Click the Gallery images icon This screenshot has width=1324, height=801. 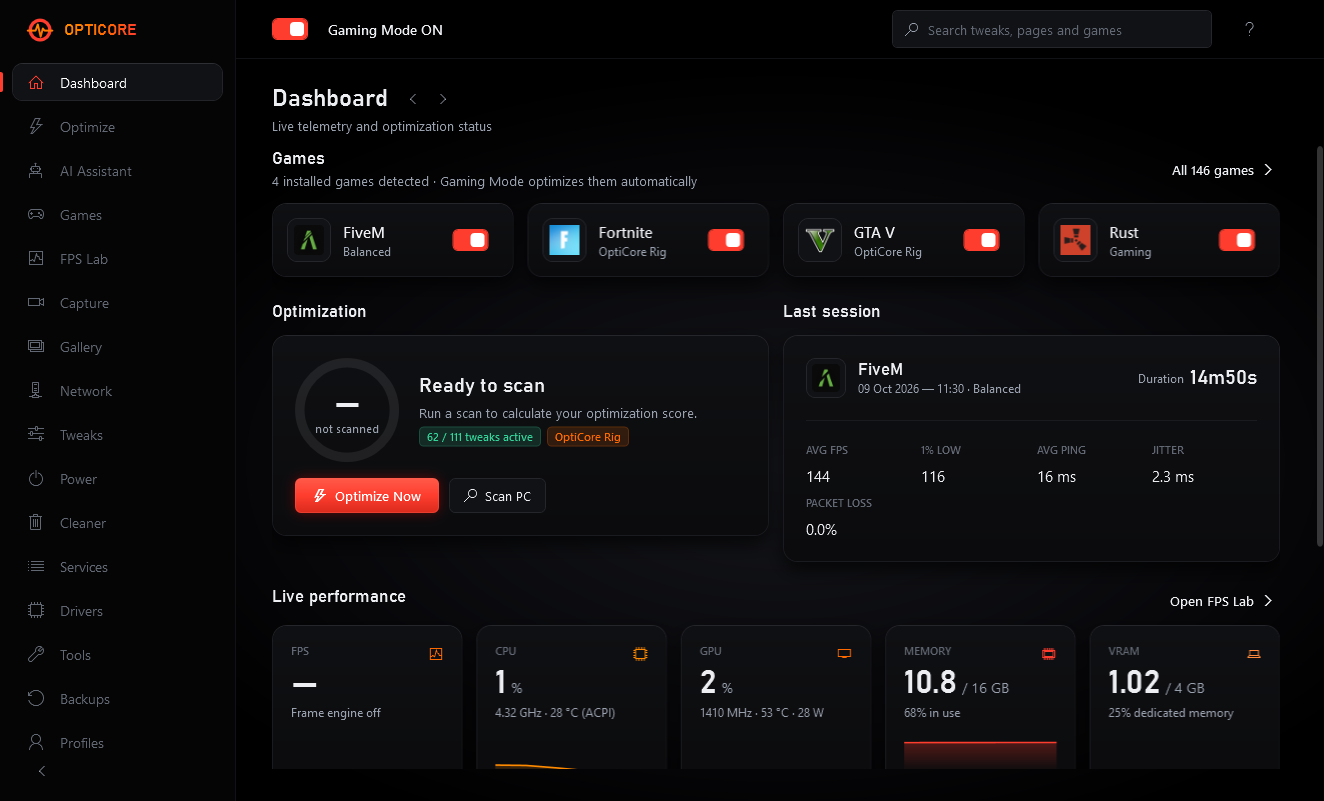click(36, 347)
